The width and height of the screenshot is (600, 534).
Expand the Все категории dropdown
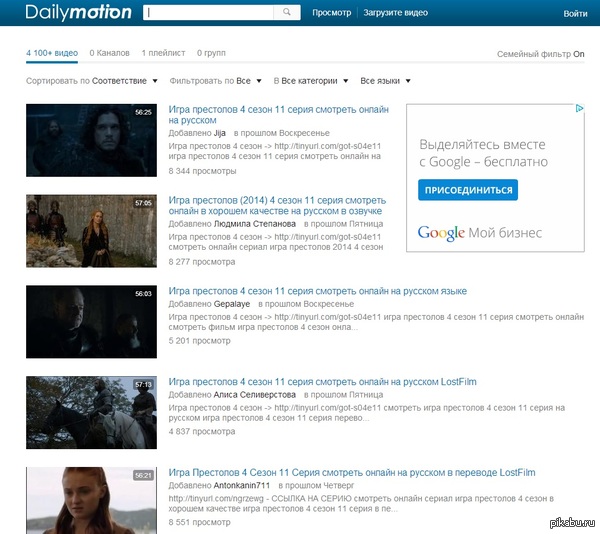pyautogui.click(x=315, y=80)
